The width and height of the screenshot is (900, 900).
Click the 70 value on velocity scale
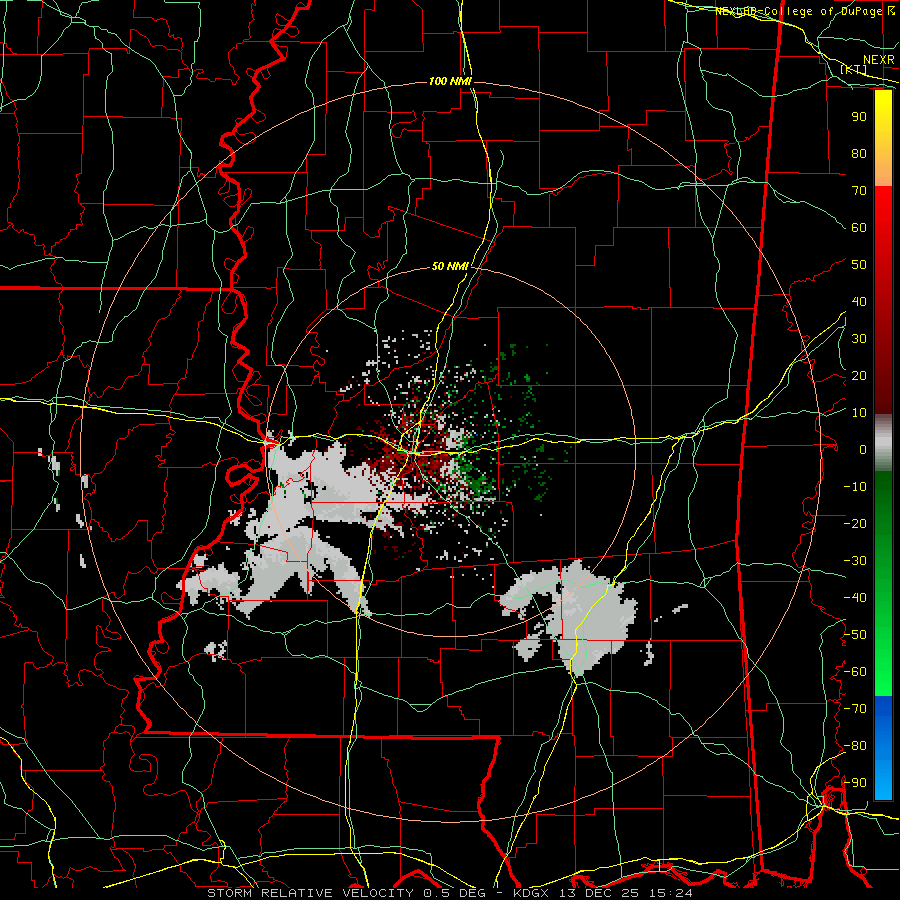coord(859,191)
